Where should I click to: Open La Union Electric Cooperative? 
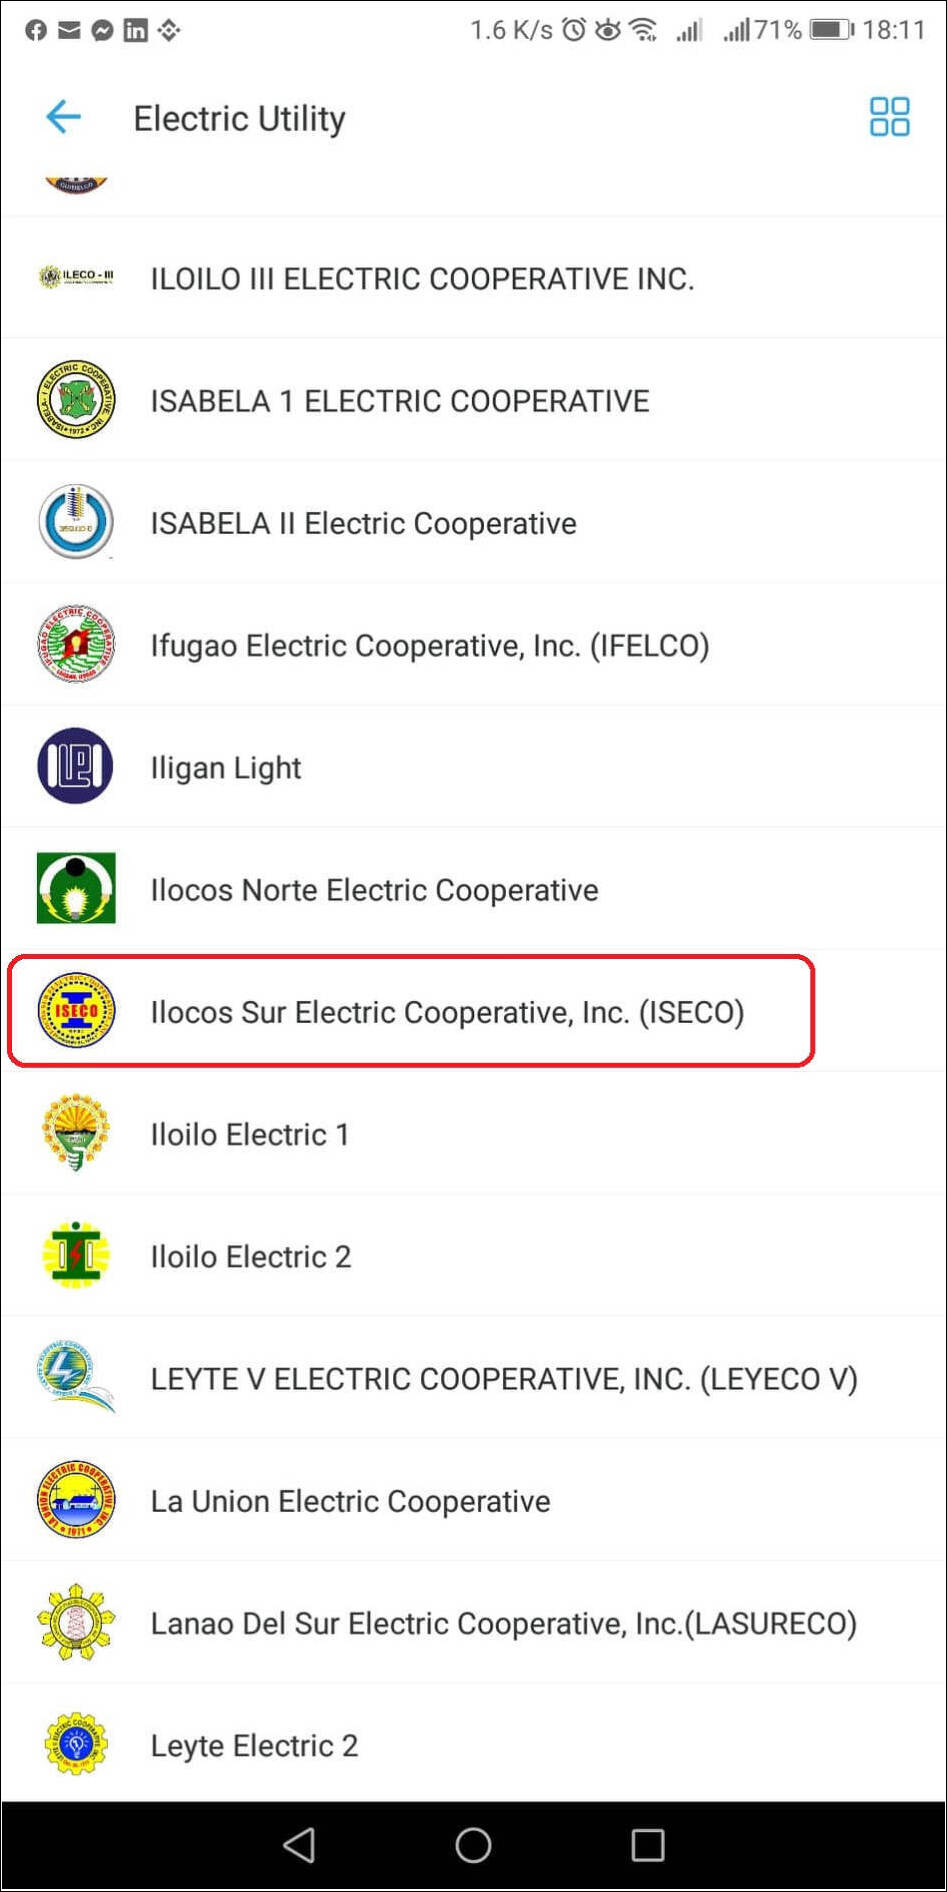pyautogui.click(x=473, y=1500)
